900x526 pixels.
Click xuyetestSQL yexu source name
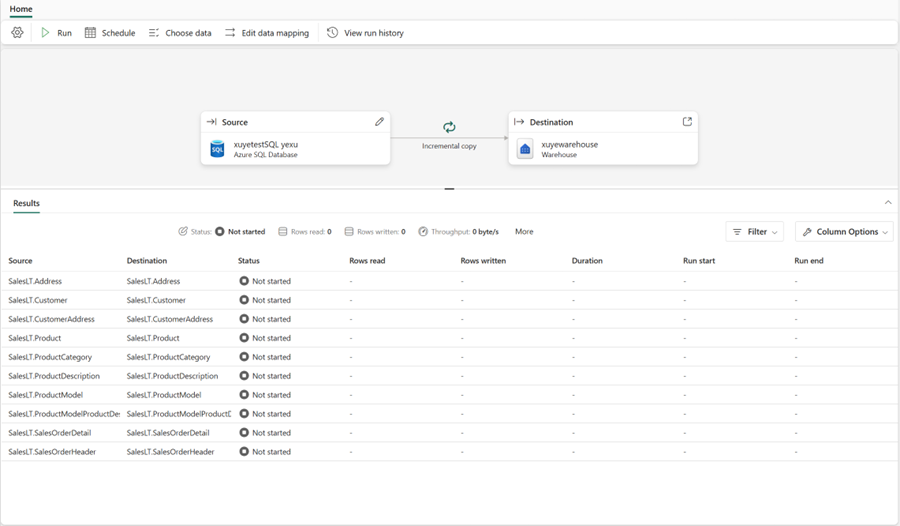click(x=266, y=145)
